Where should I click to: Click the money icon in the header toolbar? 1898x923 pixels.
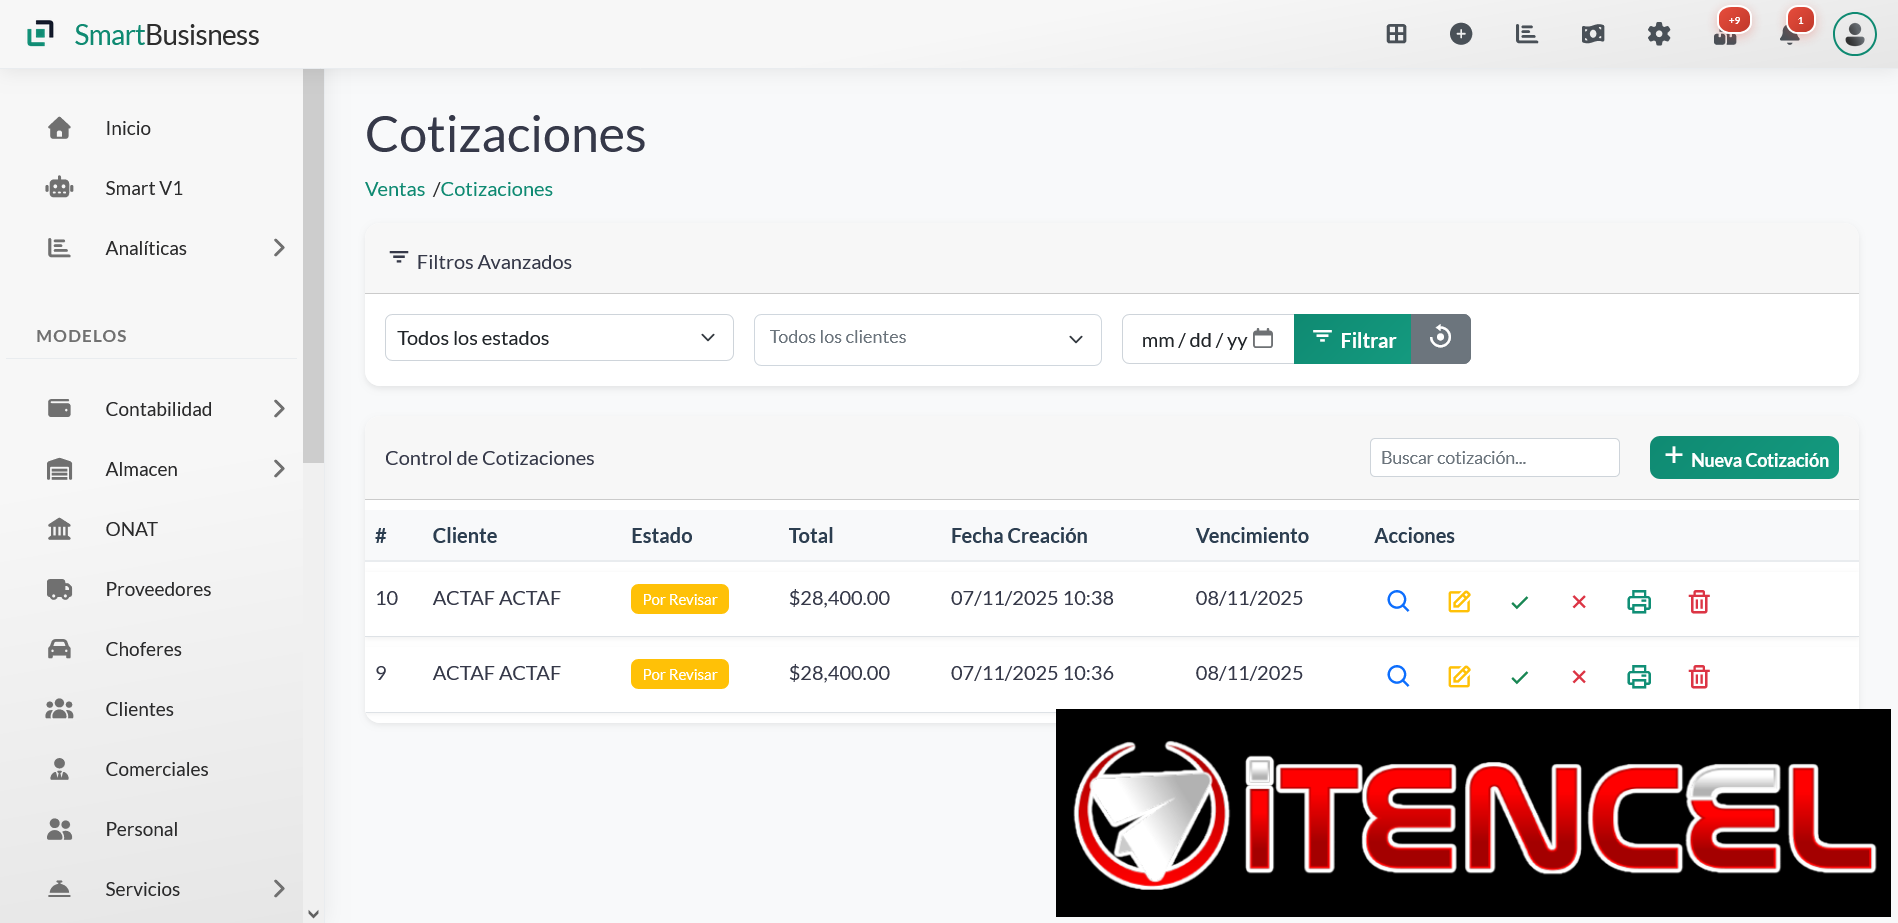coord(1592,33)
